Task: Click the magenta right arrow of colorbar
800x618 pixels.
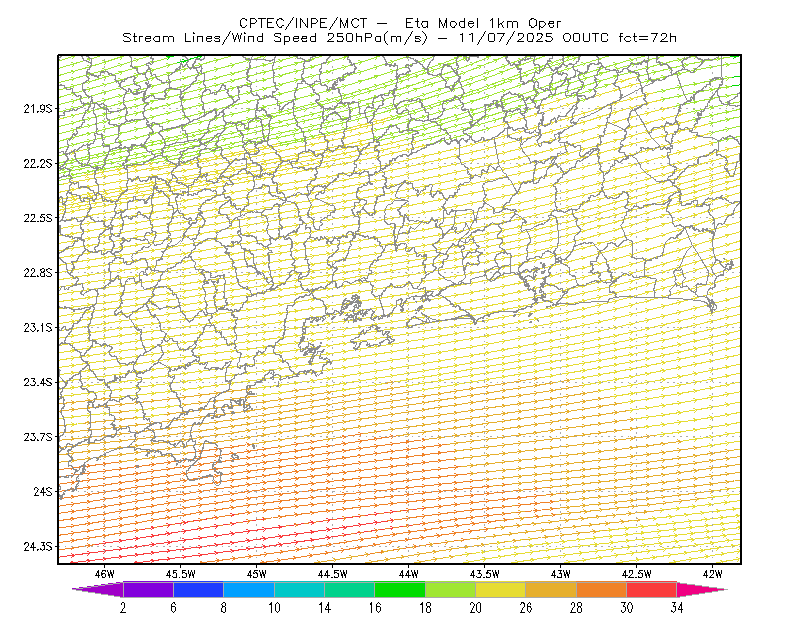Action: [x=699, y=589]
